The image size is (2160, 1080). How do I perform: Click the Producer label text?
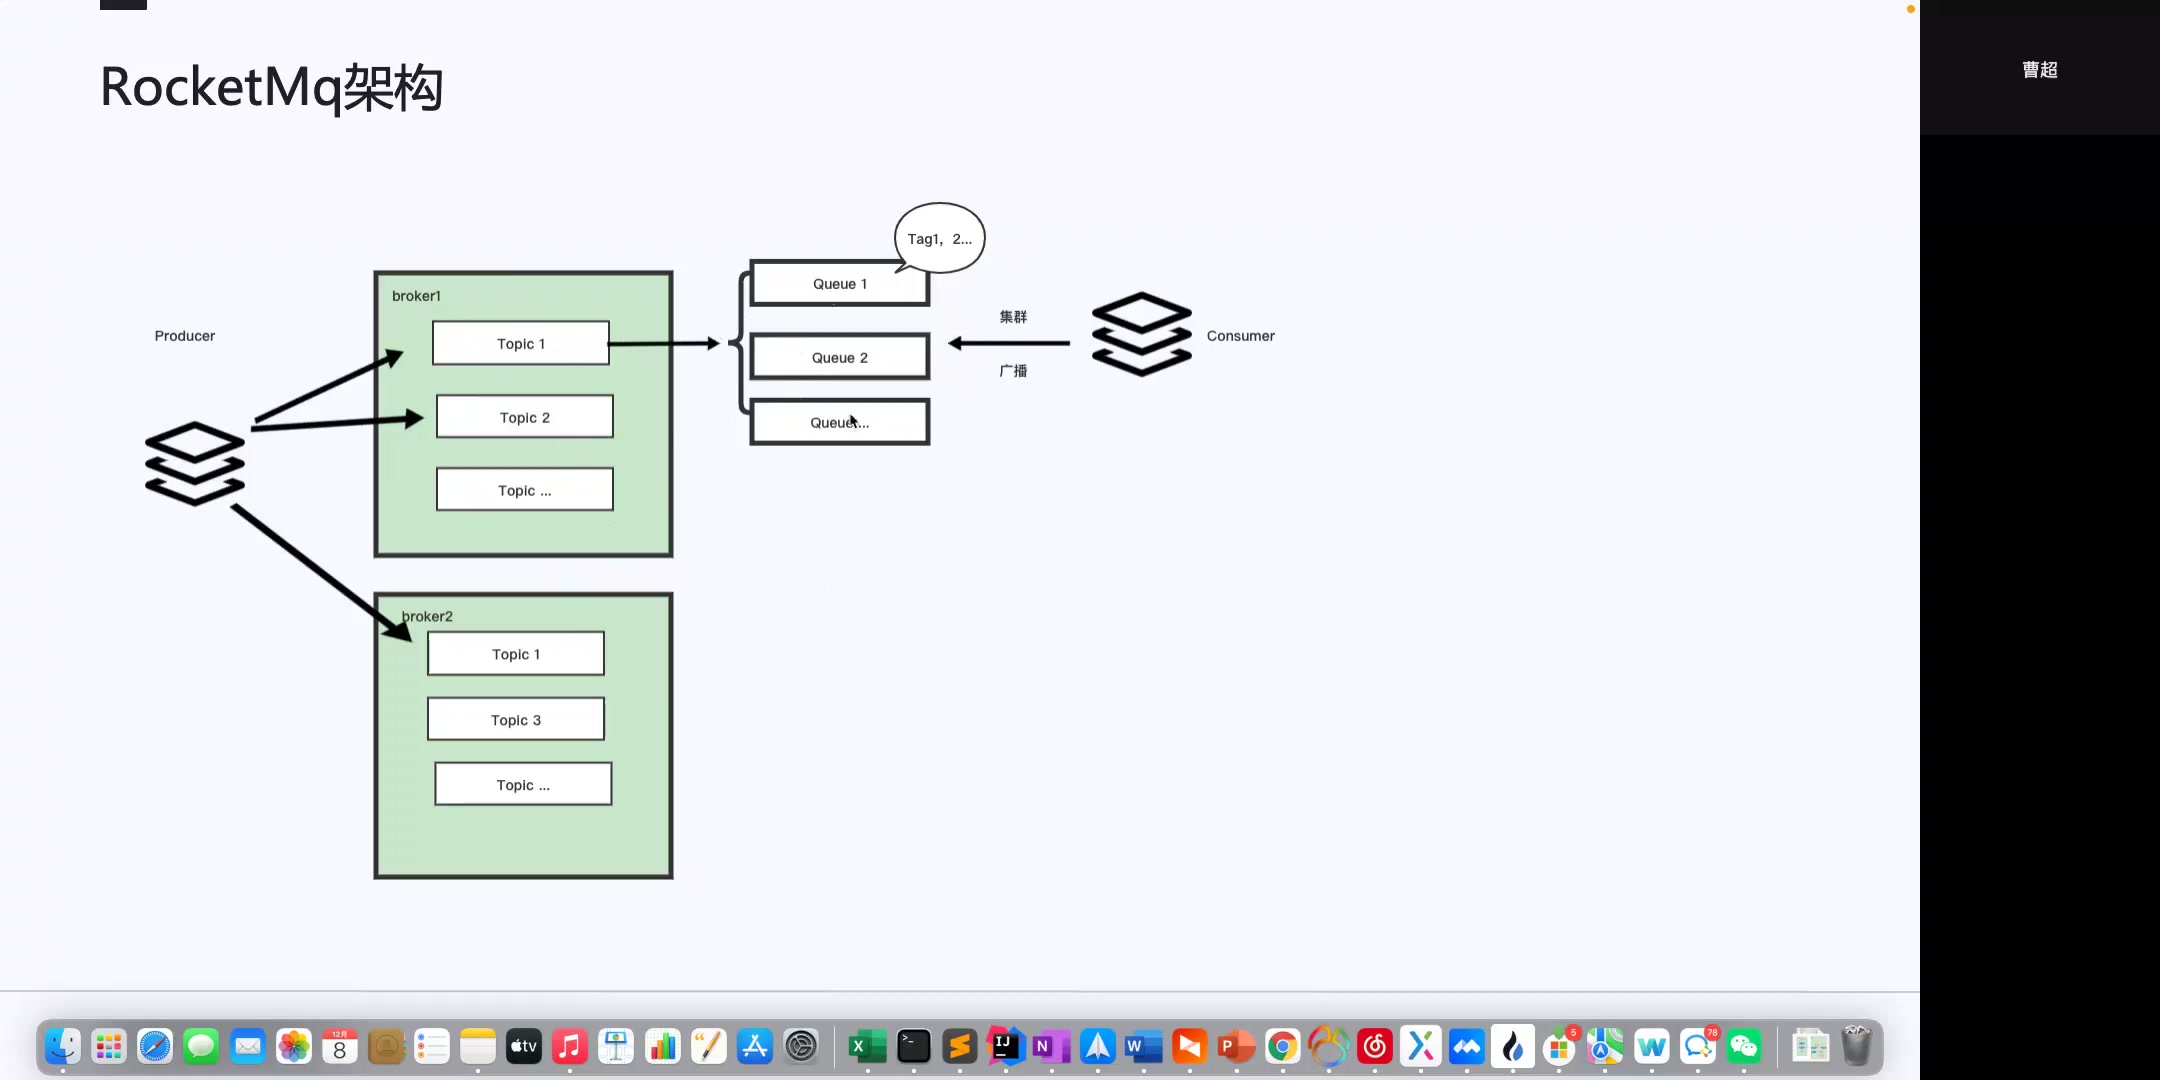[x=185, y=336]
